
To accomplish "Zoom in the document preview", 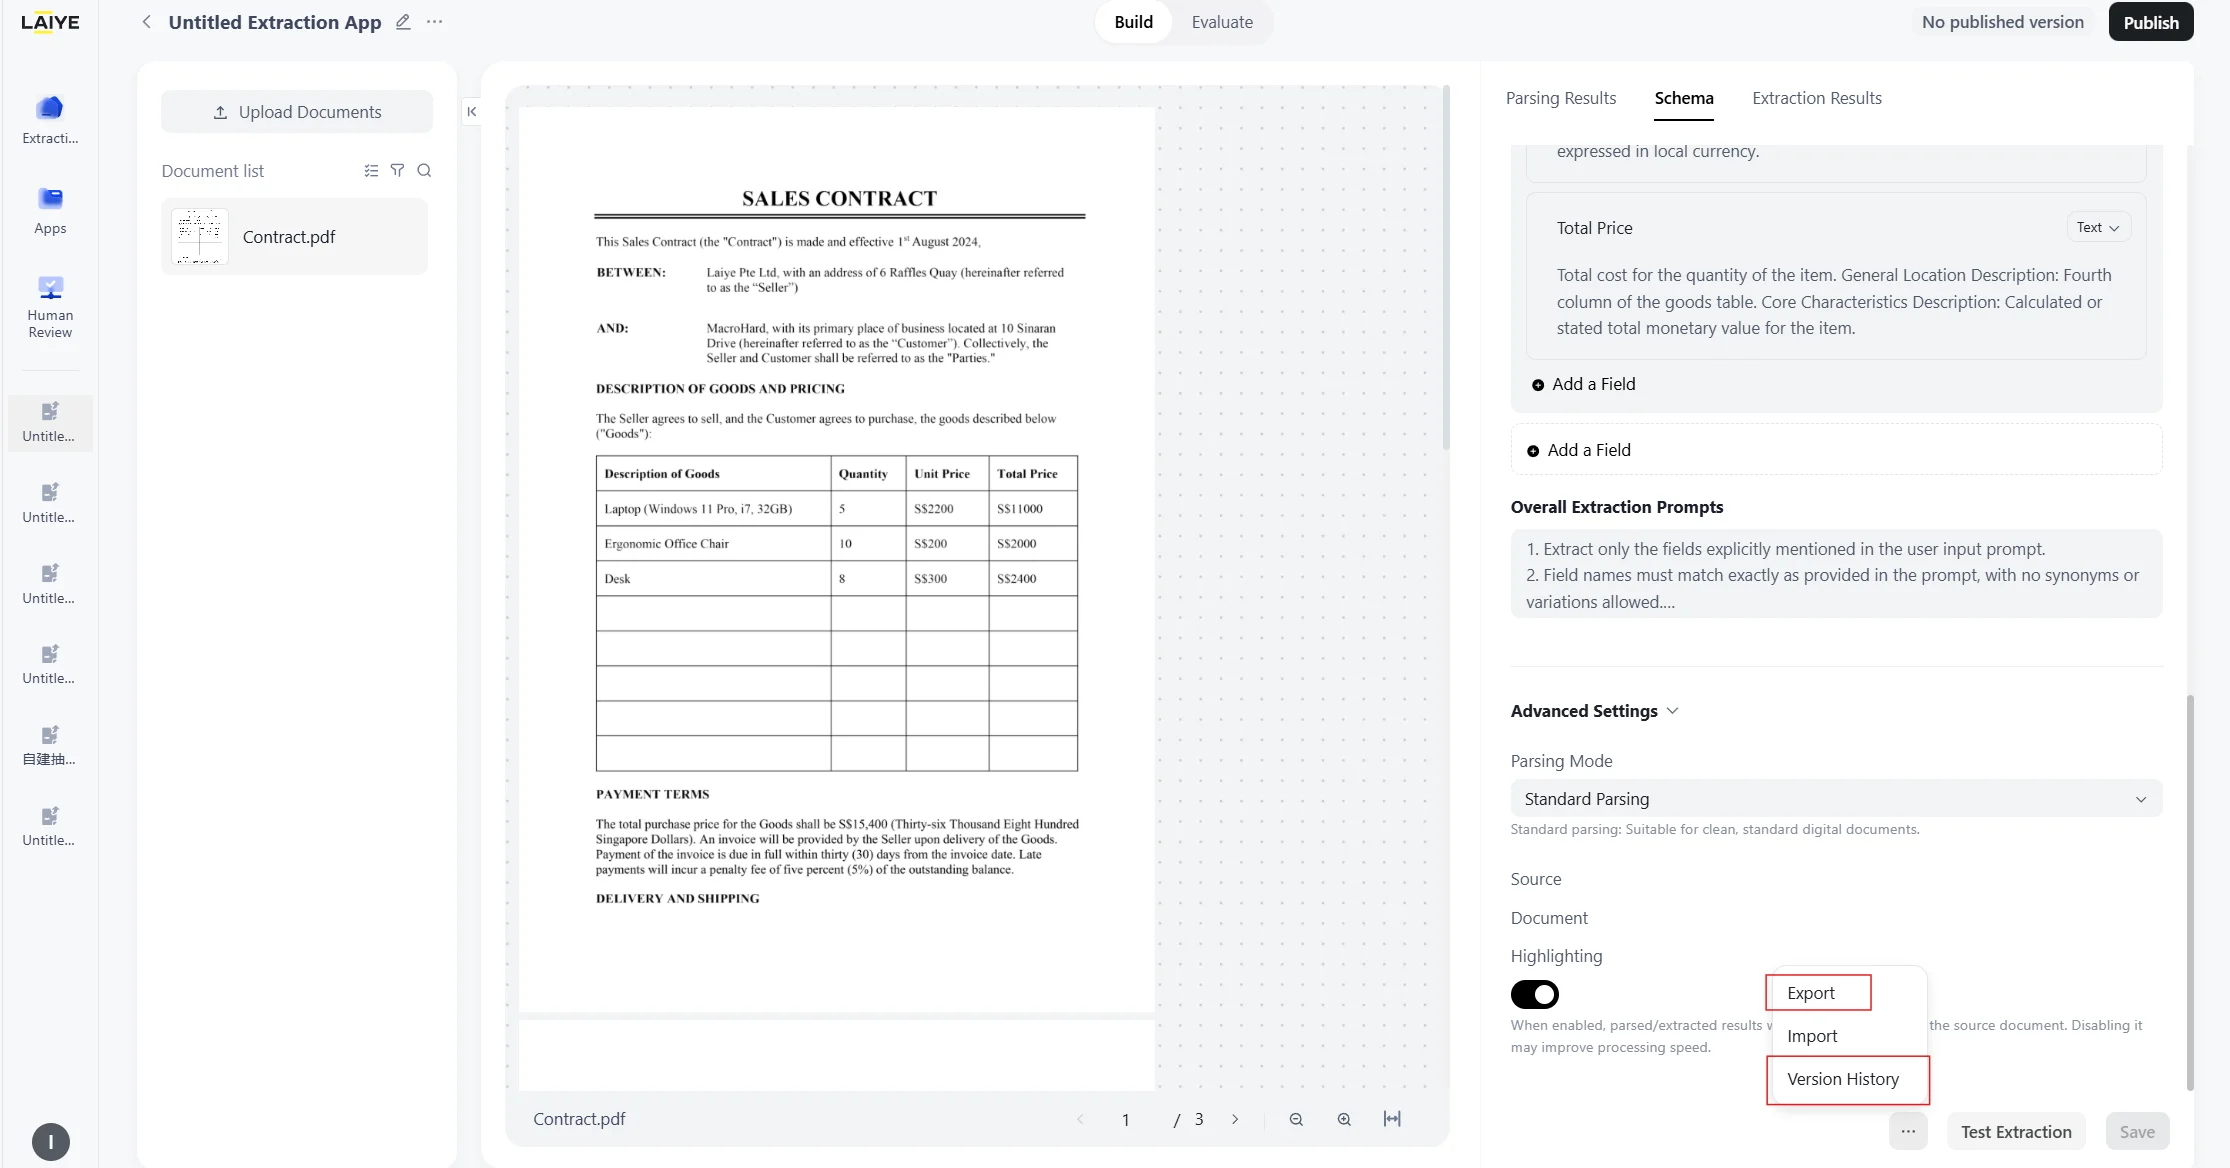I will [1344, 1119].
